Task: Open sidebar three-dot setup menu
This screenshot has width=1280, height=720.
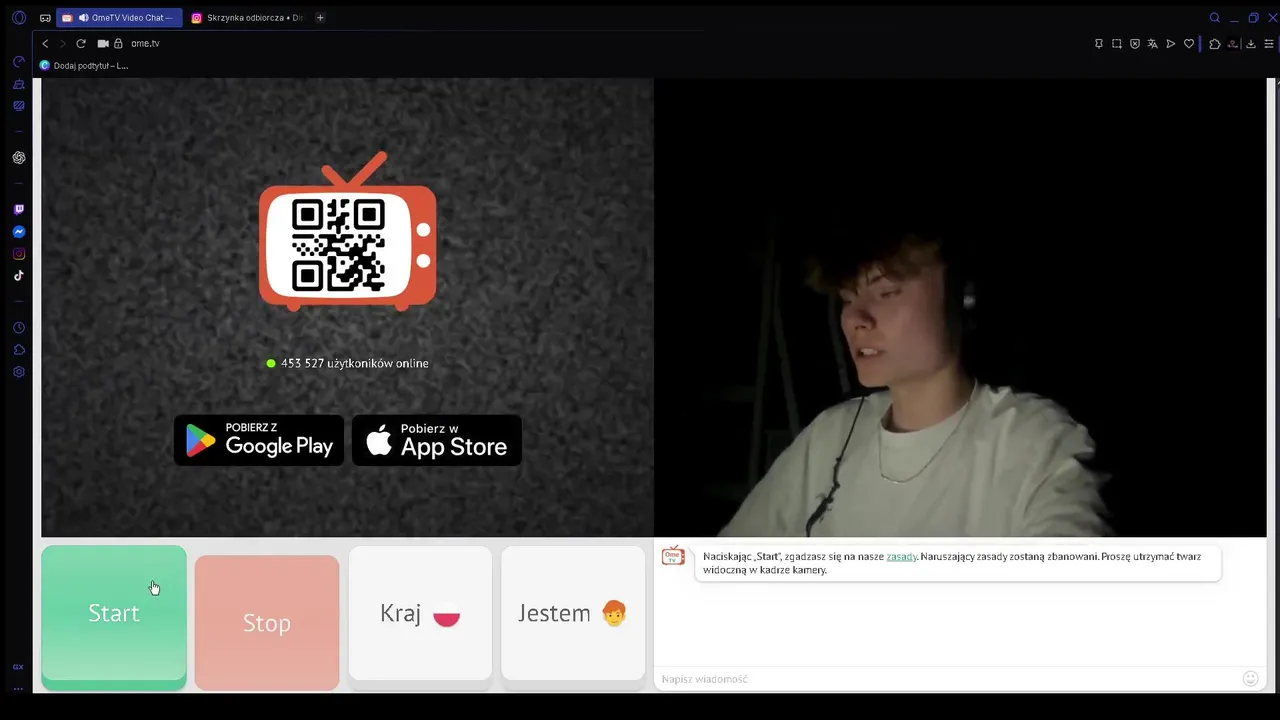Action: 18,688
